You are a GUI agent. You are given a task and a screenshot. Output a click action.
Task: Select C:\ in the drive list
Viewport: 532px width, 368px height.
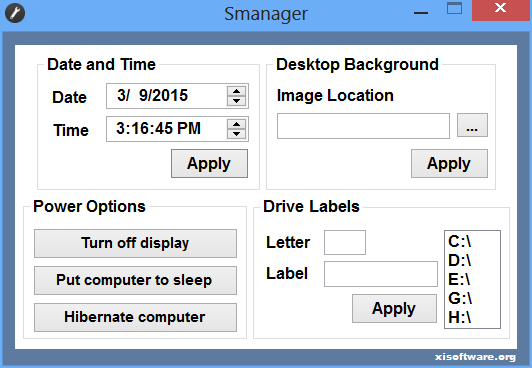[472, 241]
